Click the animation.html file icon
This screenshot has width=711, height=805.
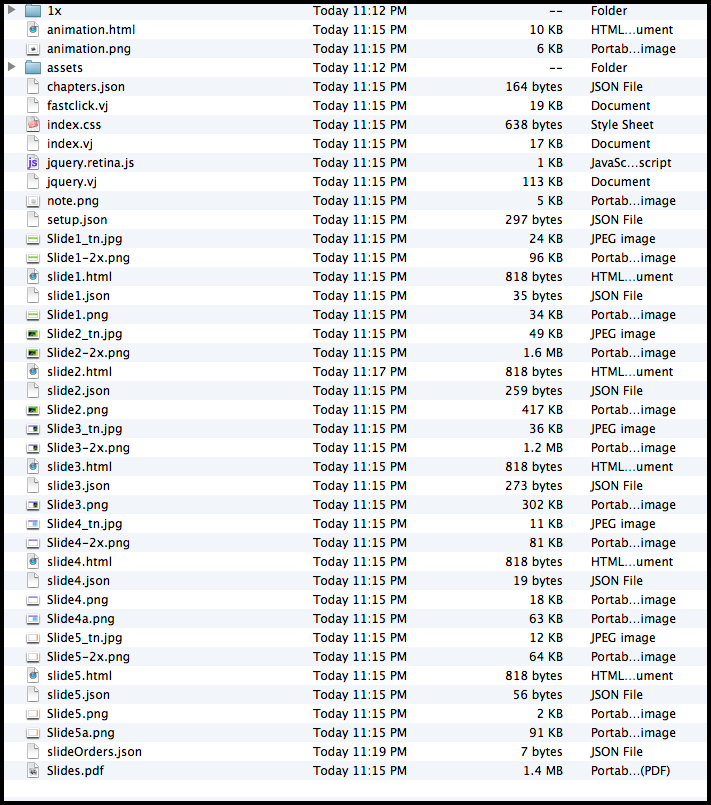(x=33, y=29)
